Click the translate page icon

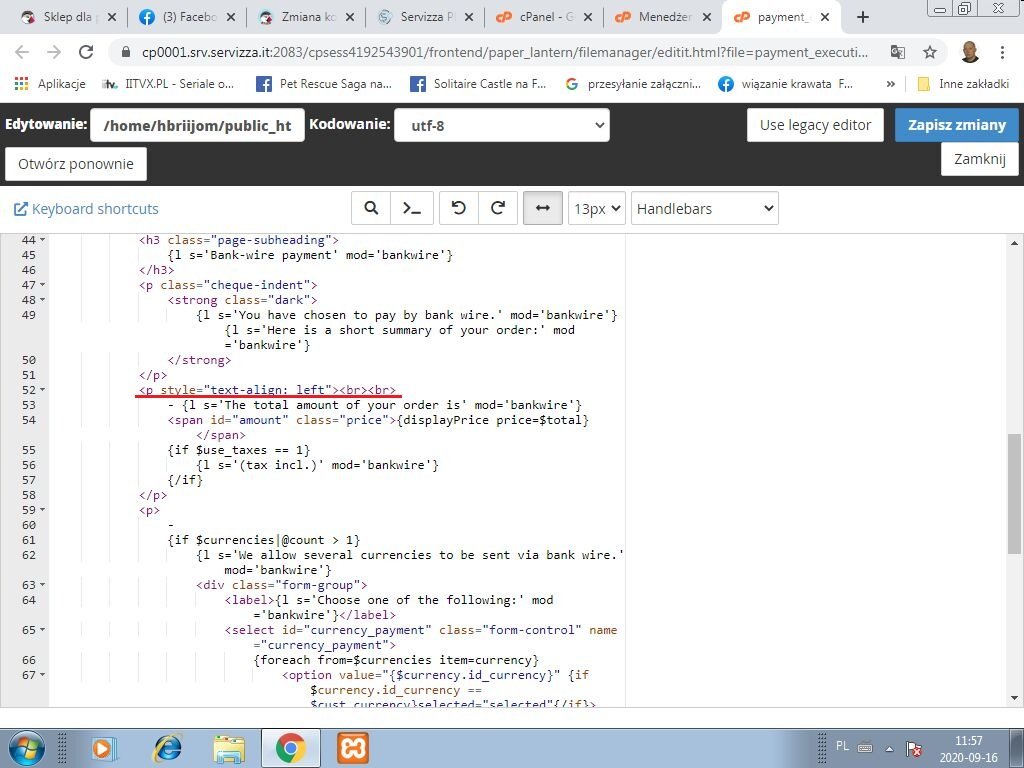coord(898,52)
